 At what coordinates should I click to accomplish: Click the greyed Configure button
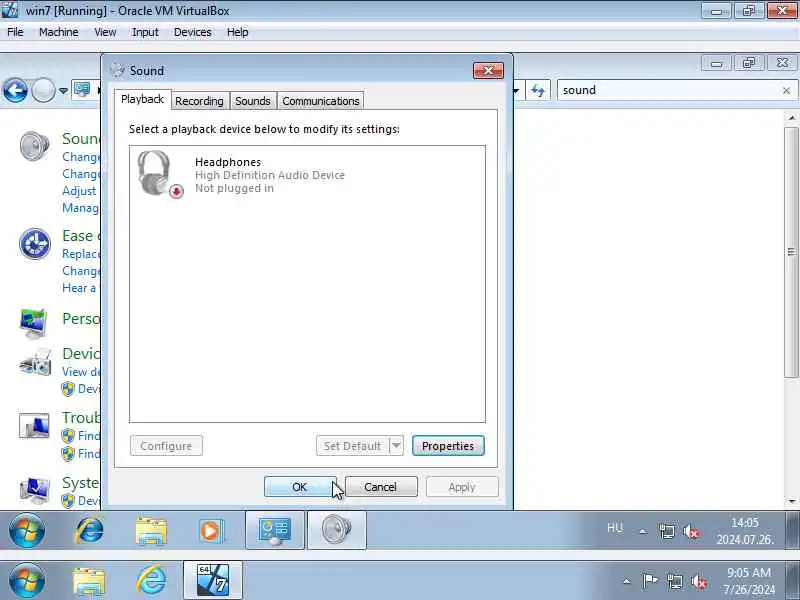tap(166, 445)
